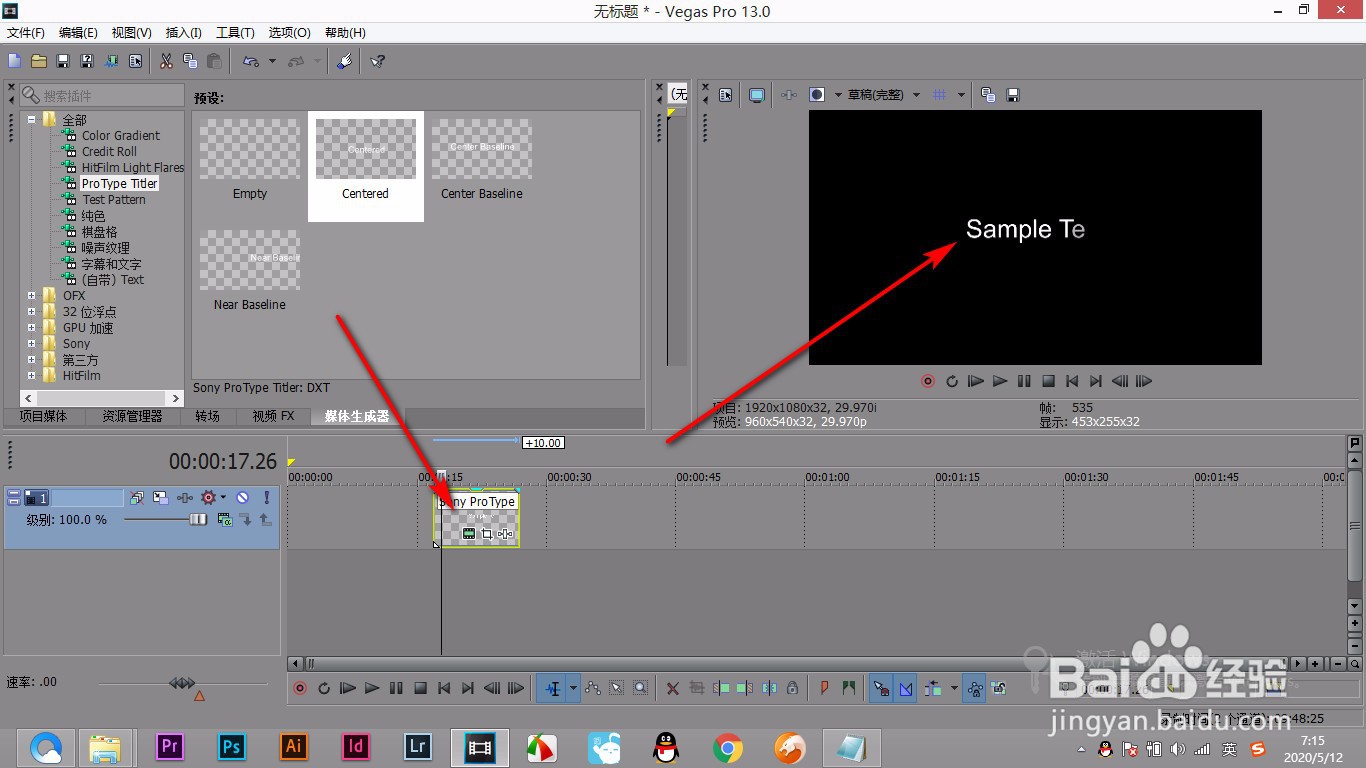Open the undo history dropdown arrow
Viewport: 1366px width, 768px height.
(x=272, y=61)
